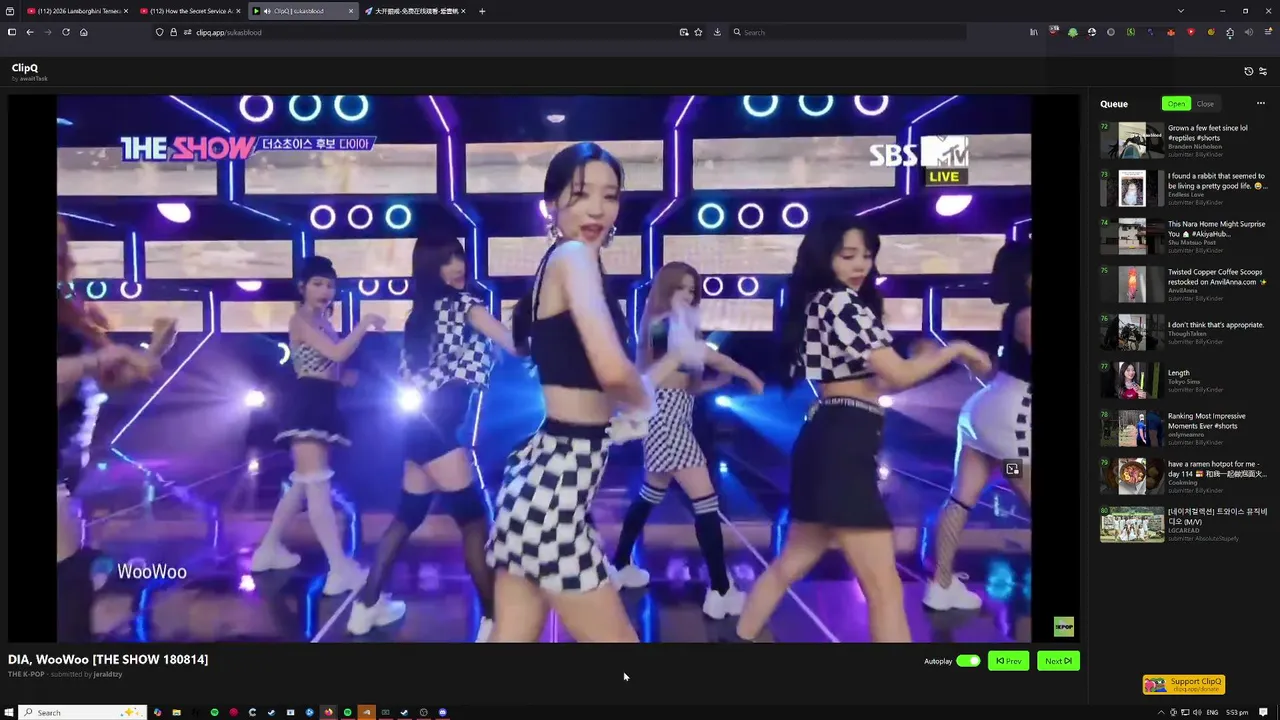Screen dimensions: 1280x720
Task: Set the queue to Open
Action: point(1176,104)
